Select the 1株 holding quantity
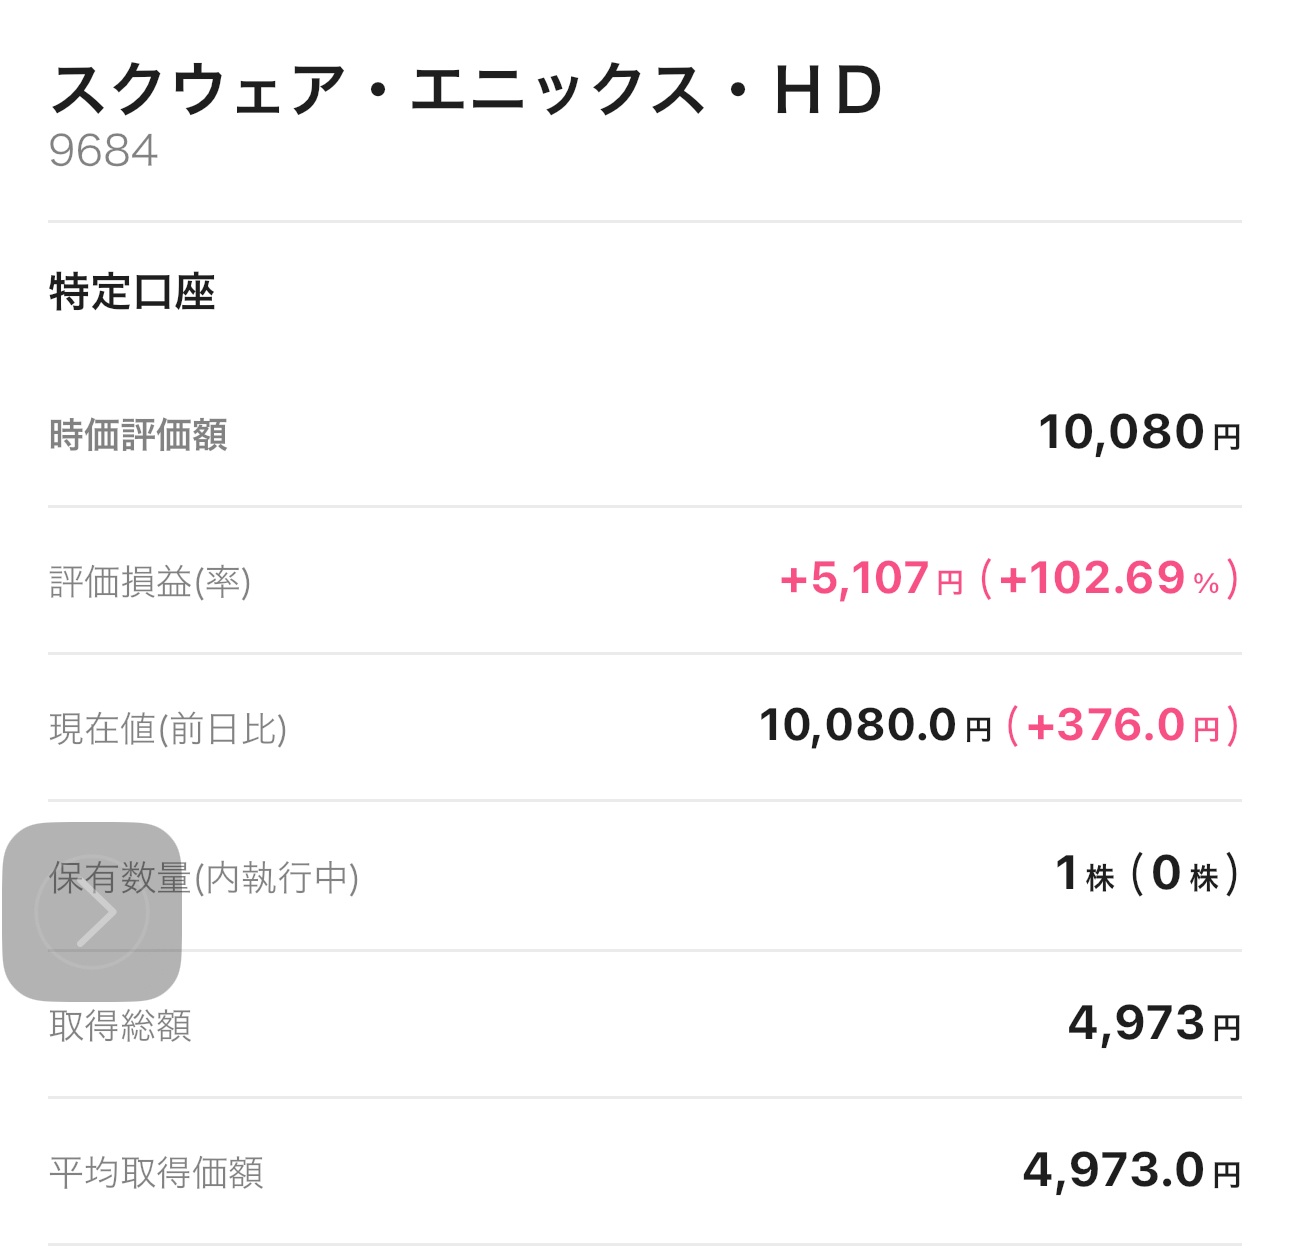The width and height of the screenshot is (1290, 1254). tap(1085, 874)
